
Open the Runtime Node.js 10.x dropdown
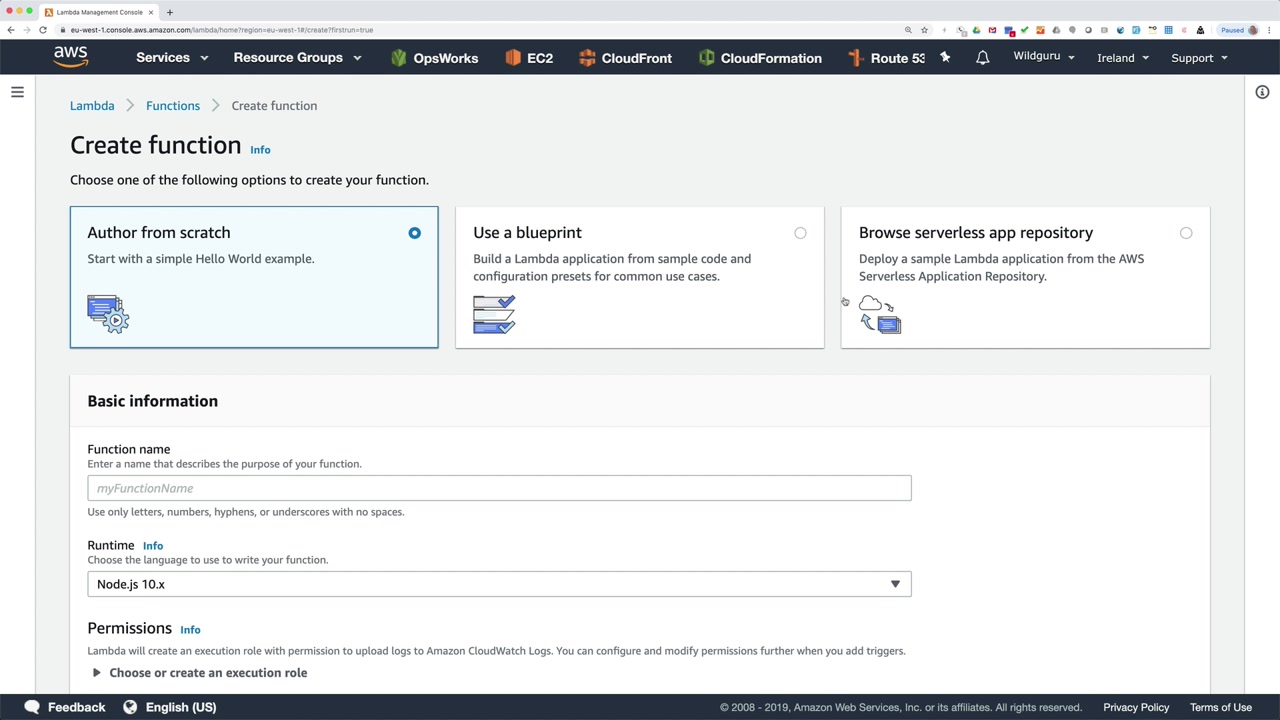(x=499, y=584)
